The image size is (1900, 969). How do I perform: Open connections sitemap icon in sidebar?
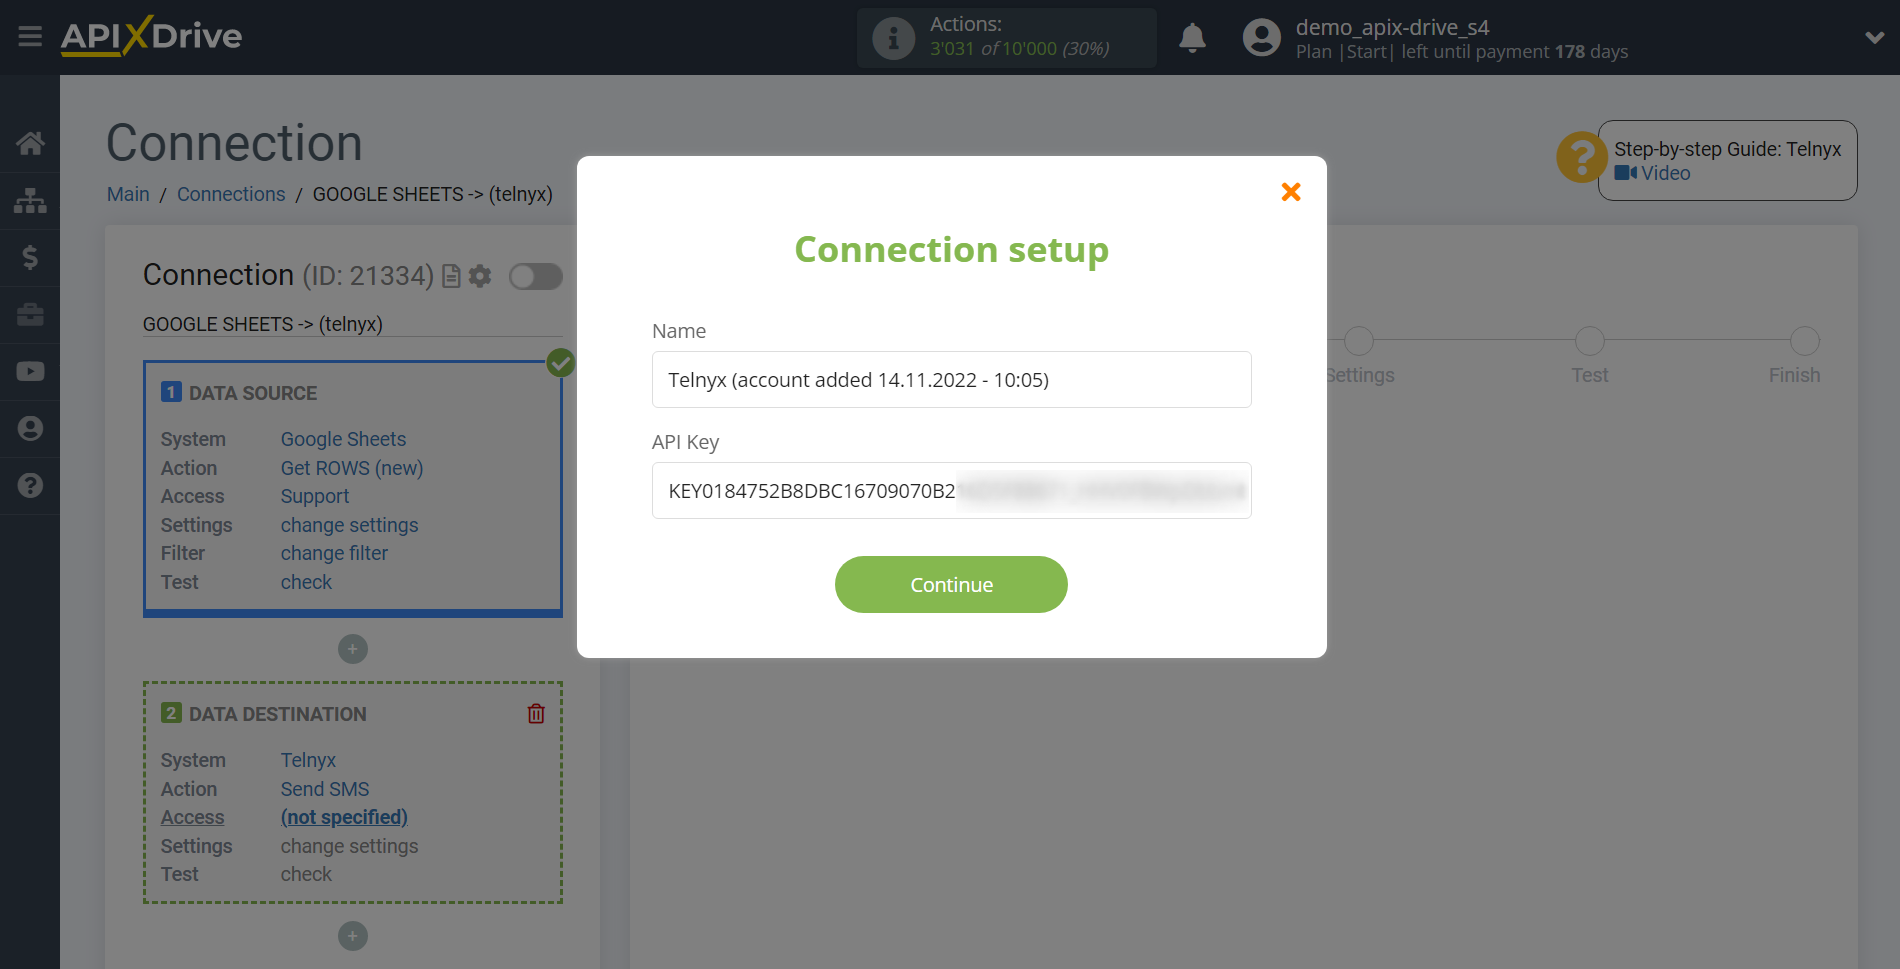tap(30, 200)
